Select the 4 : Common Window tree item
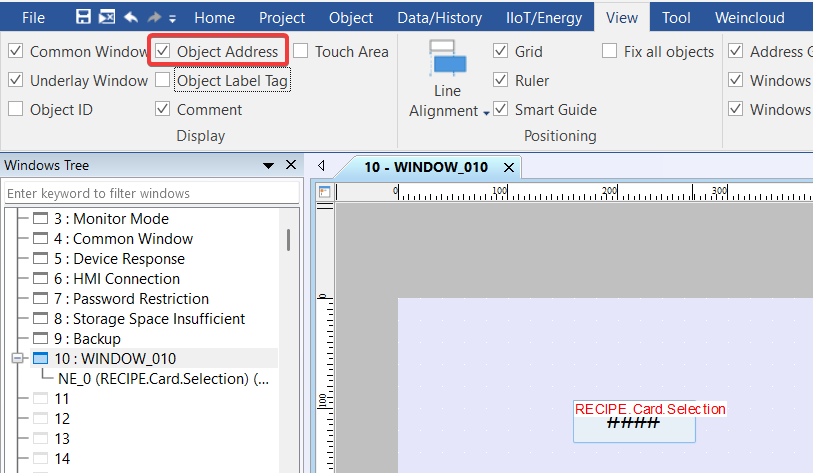This screenshot has width=813, height=473. 132,238
